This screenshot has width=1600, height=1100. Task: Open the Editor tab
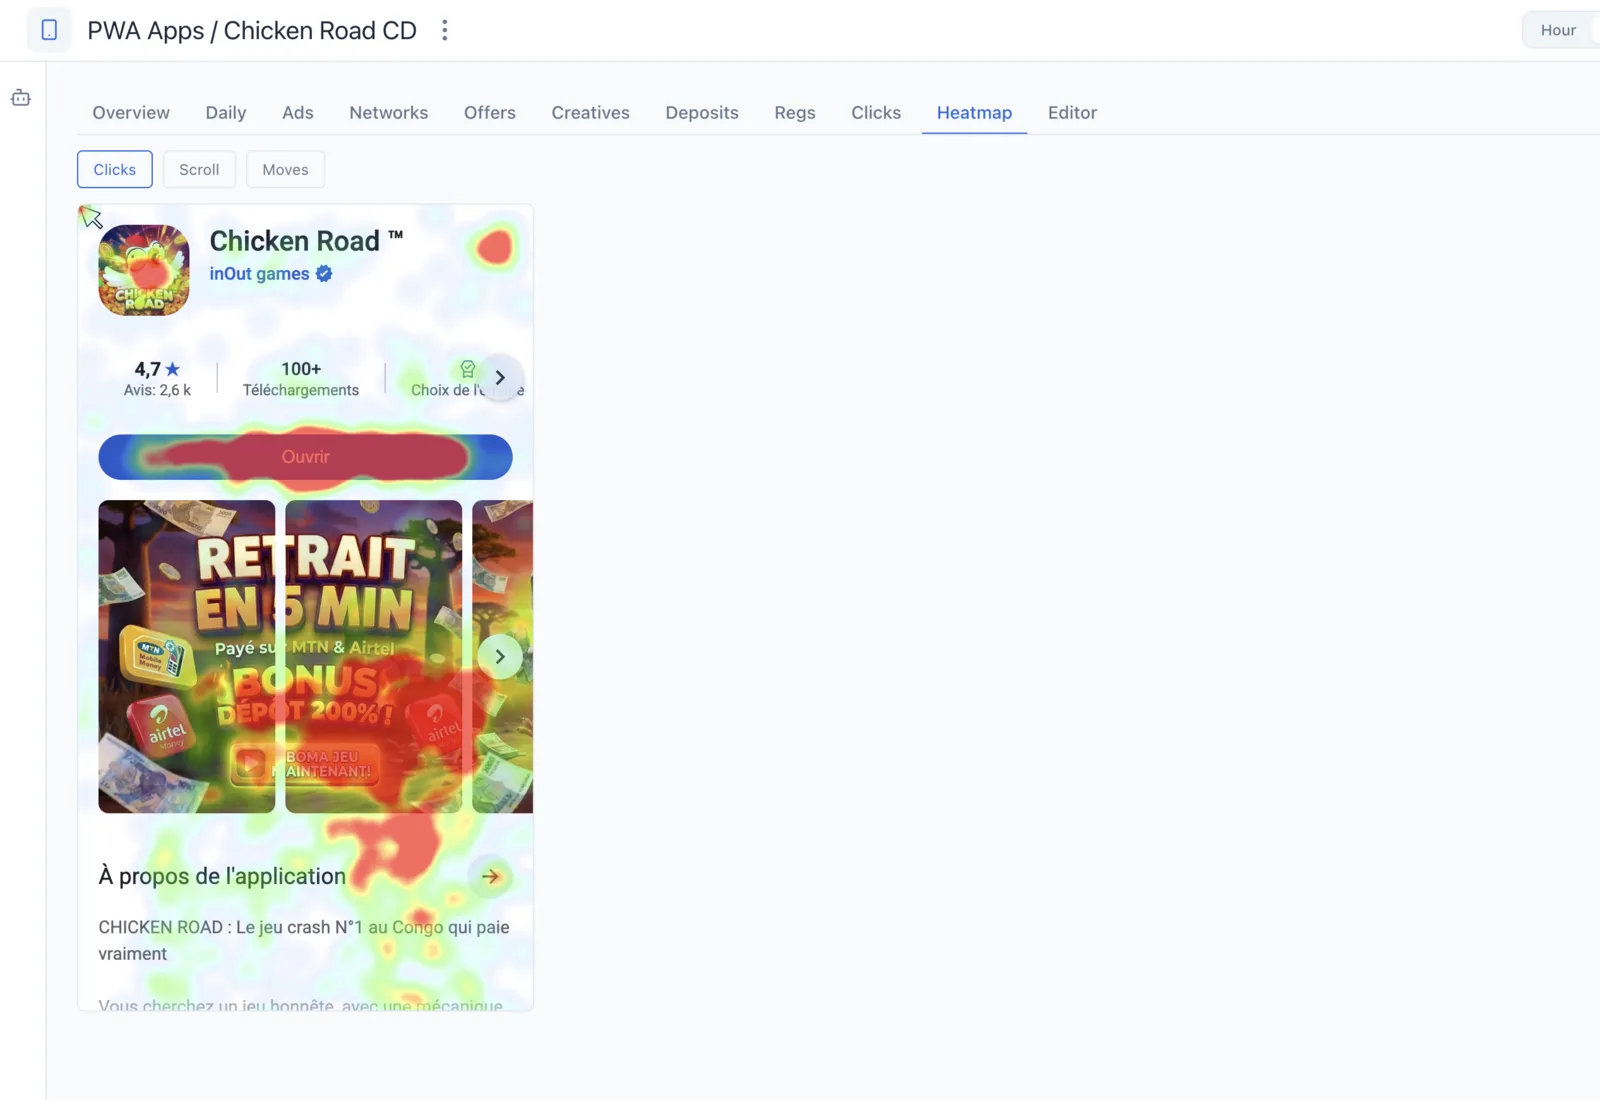pyautogui.click(x=1073, y=113)
